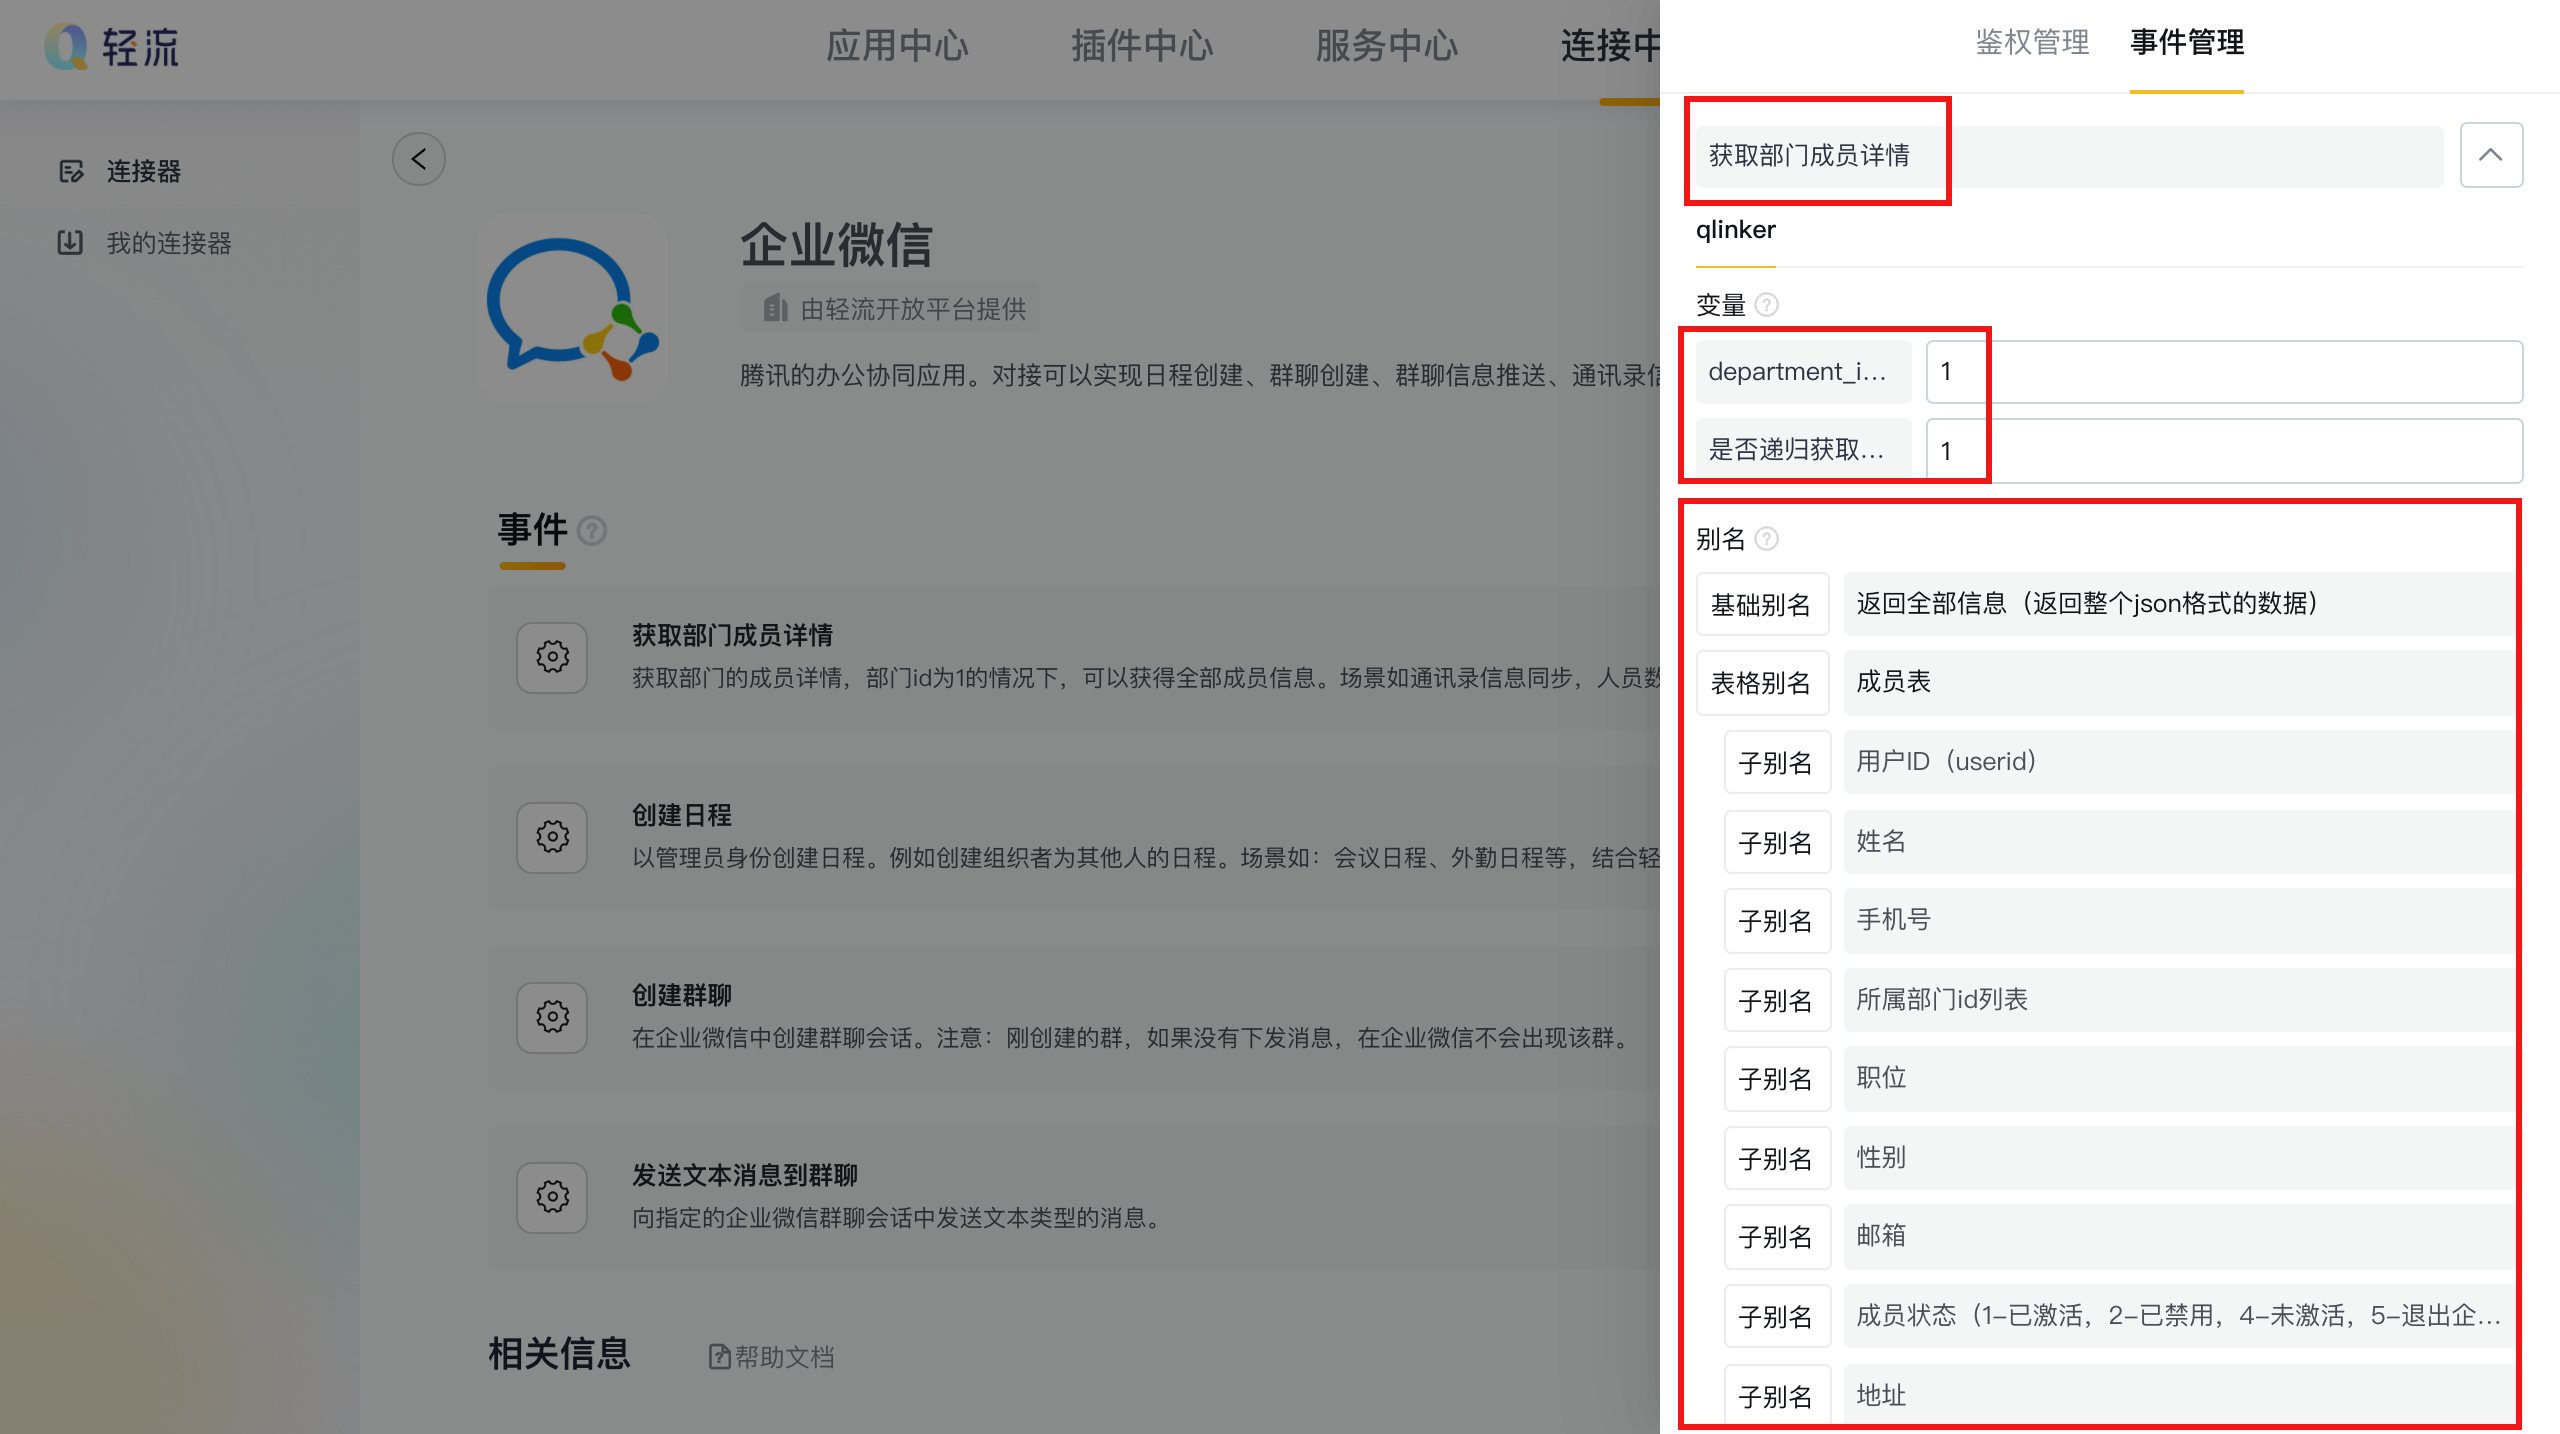Select the qlinker tab

click(x=1735, y=230)
